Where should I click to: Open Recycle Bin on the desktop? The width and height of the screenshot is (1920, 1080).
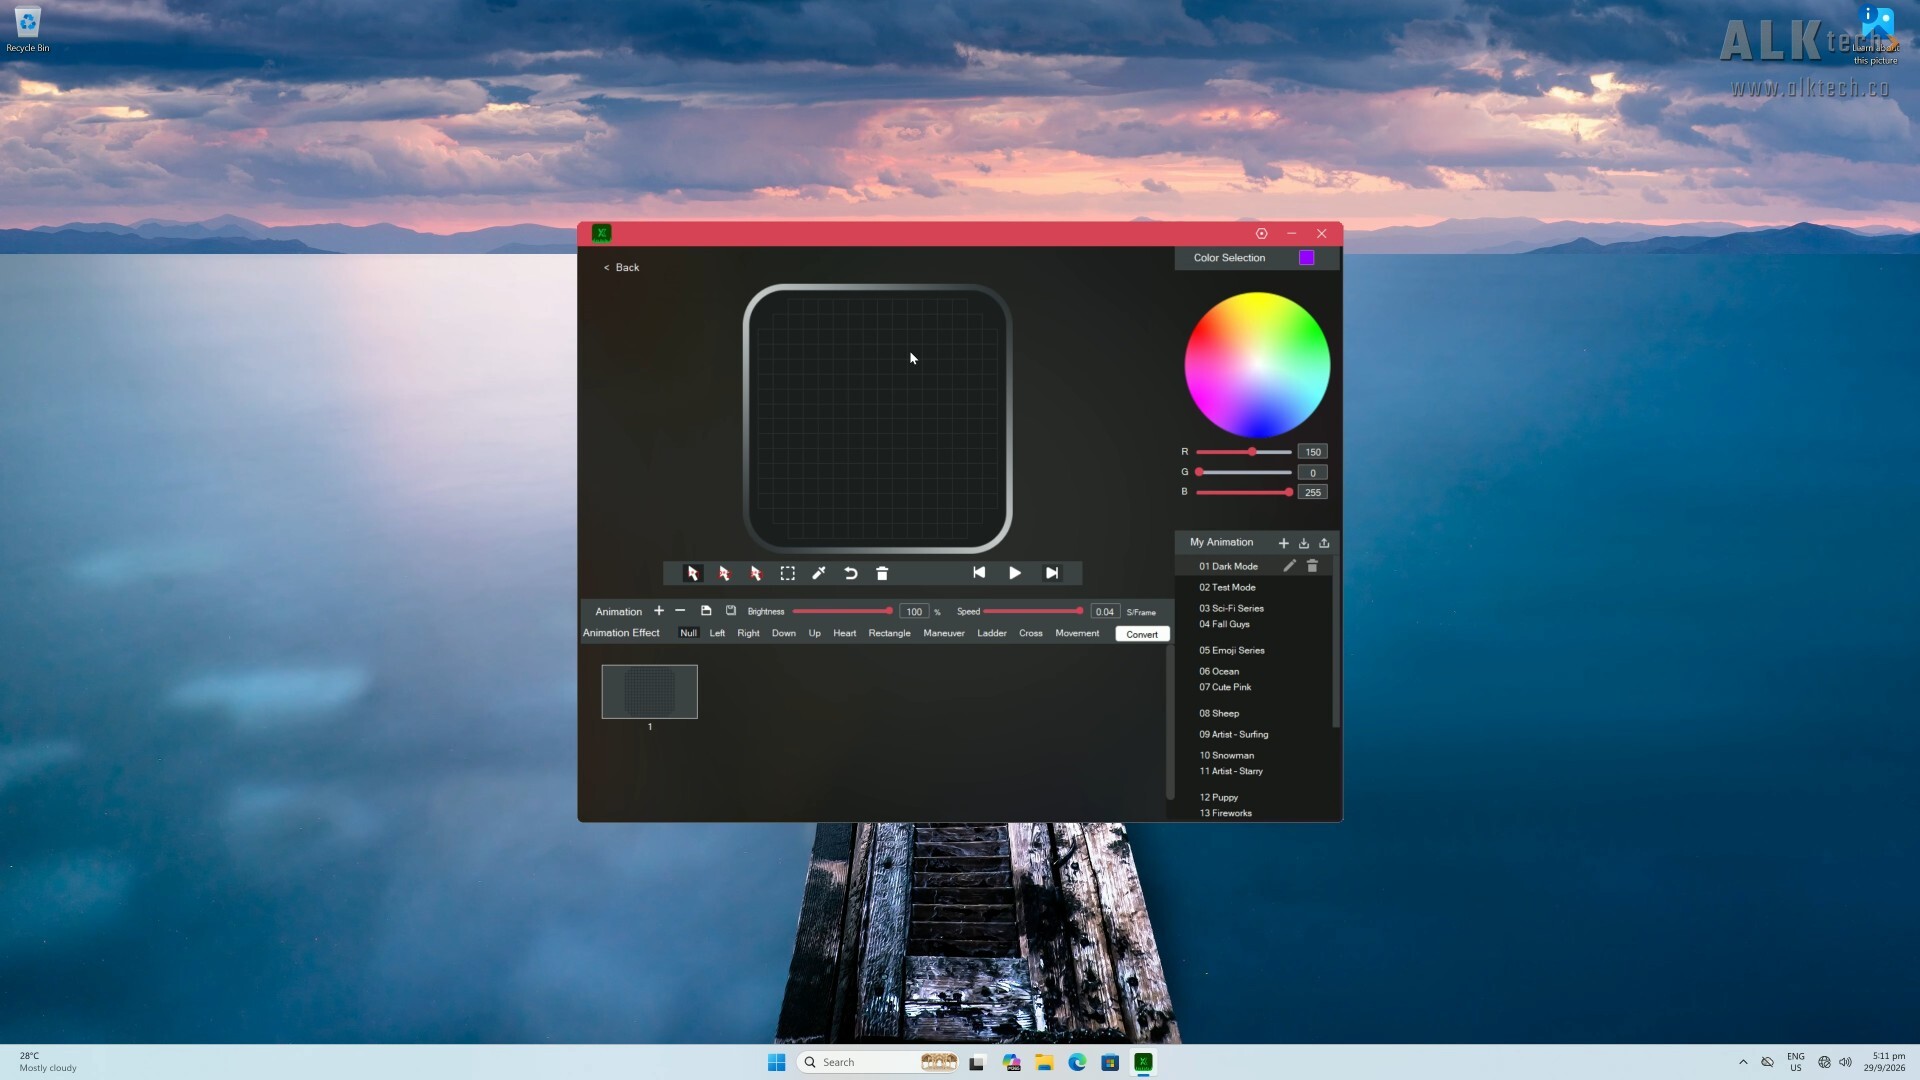pyautogui.click(x=28, y=30)
